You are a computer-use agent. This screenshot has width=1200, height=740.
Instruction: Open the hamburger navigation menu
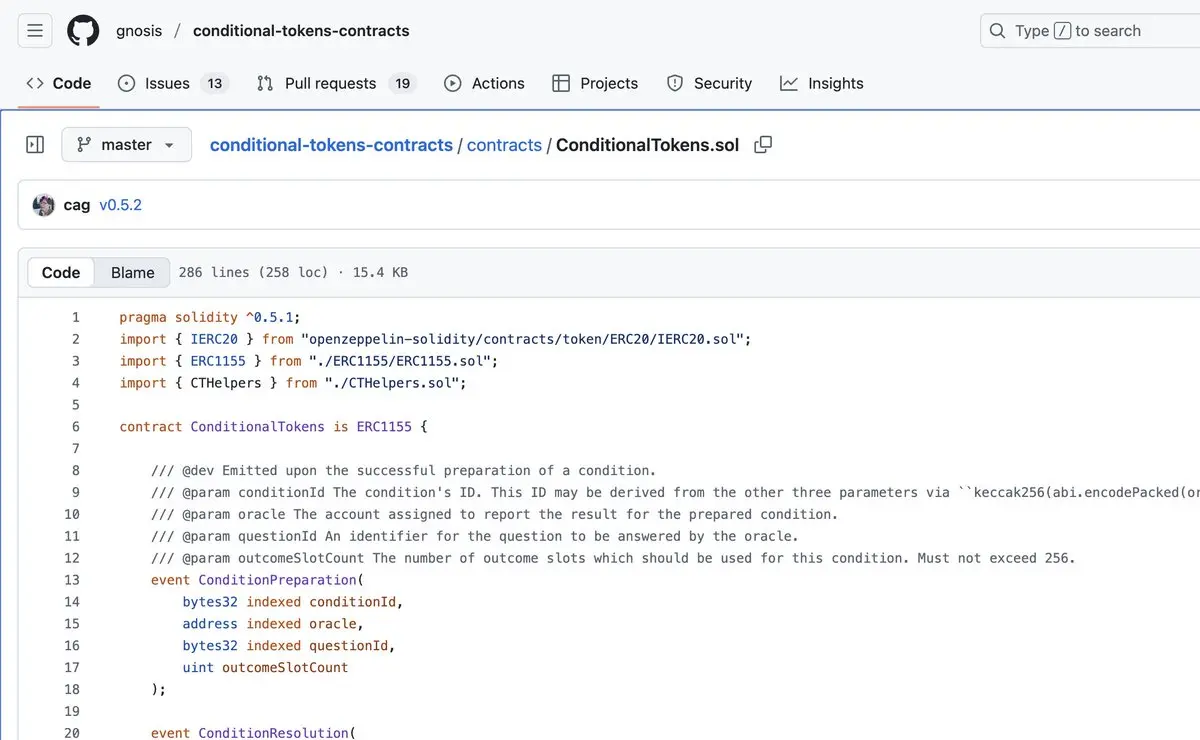coord(35,31)
